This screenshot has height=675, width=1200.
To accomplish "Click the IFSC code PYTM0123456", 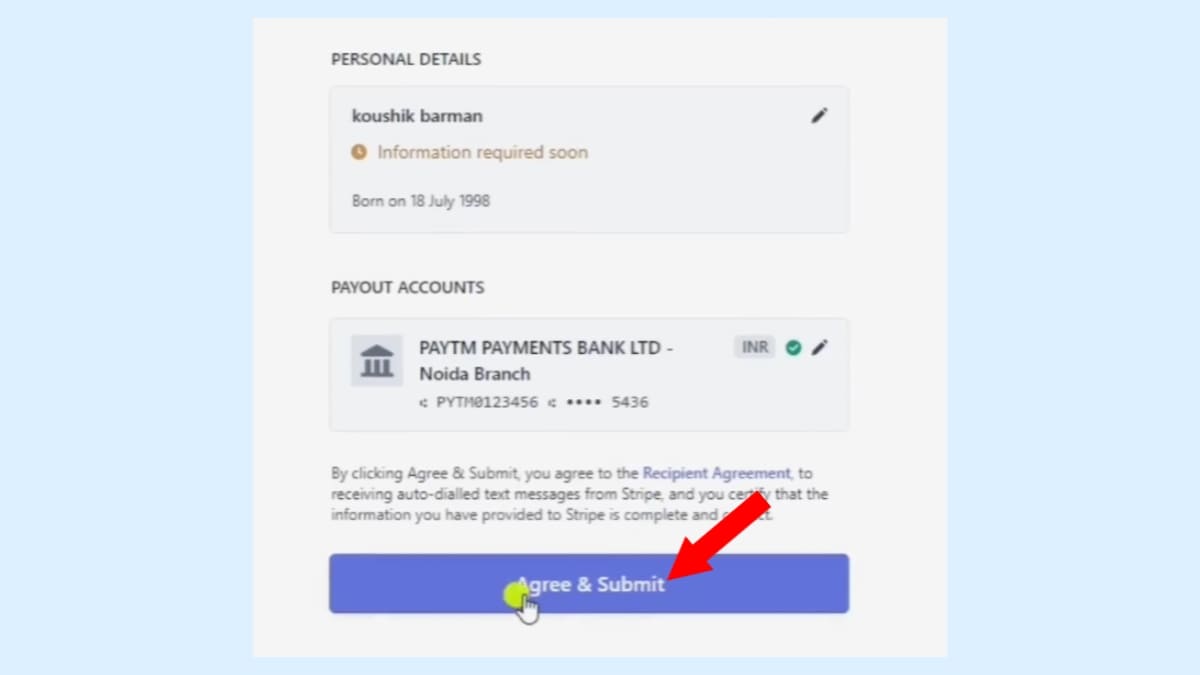I will [487, 403].
